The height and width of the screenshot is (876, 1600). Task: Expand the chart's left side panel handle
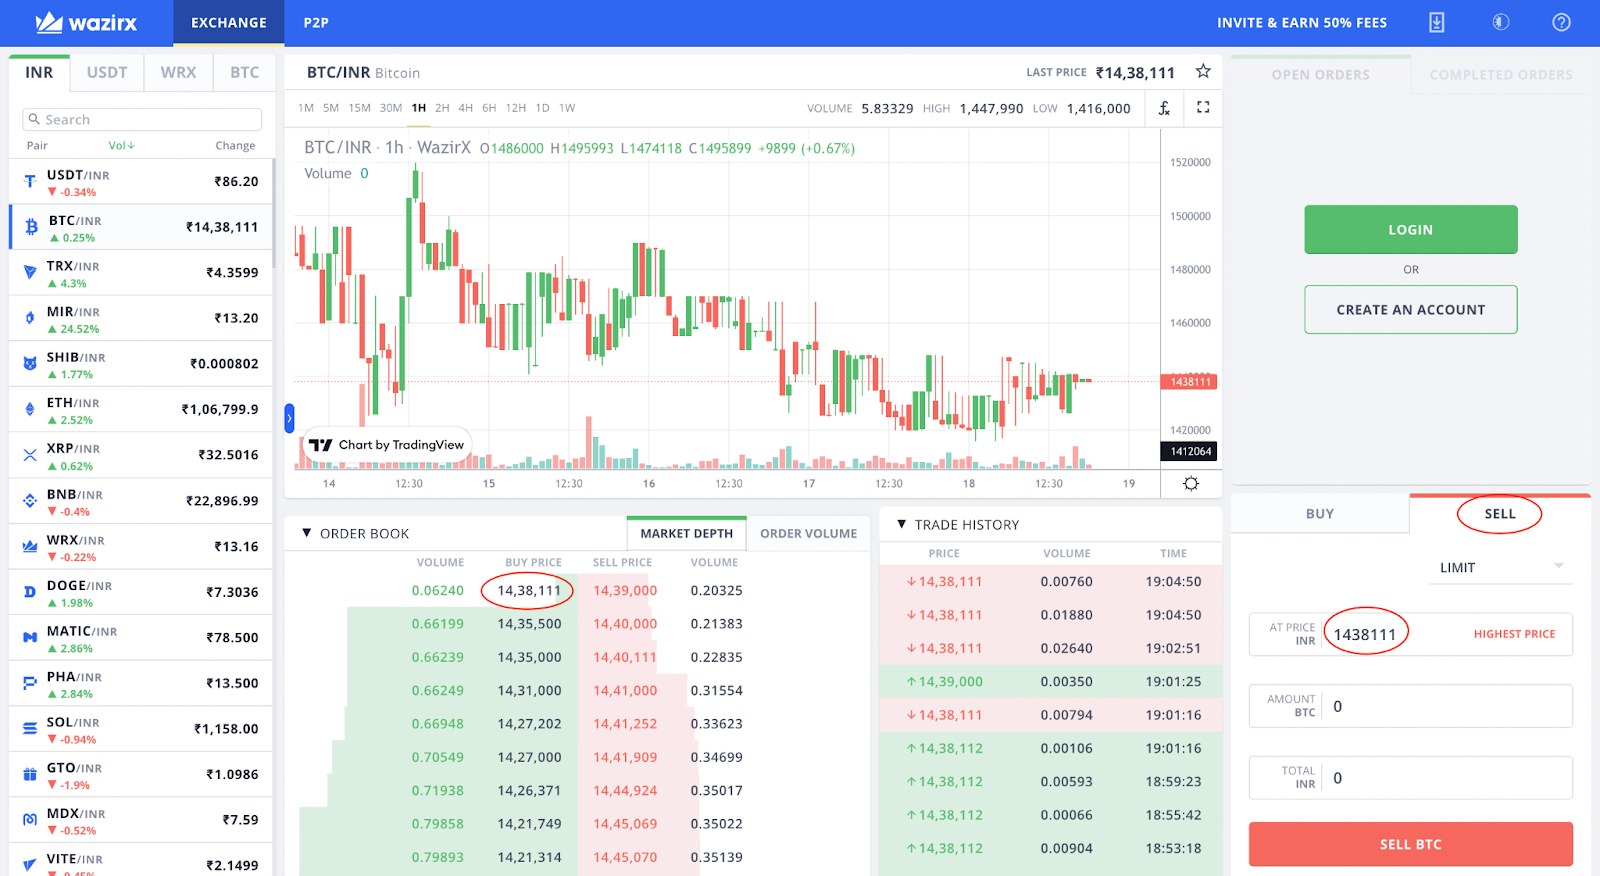click(x=289, y=418)
